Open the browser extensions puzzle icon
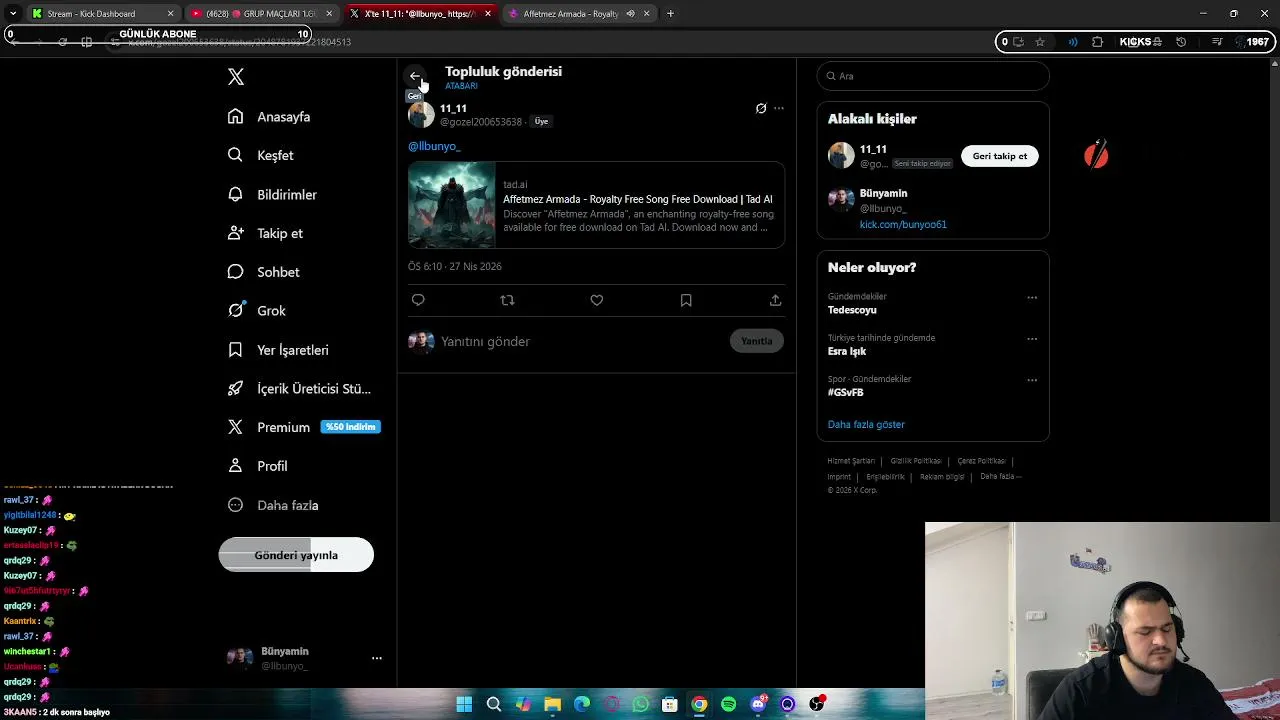 pyautogui.click(x=1097, y=42)
